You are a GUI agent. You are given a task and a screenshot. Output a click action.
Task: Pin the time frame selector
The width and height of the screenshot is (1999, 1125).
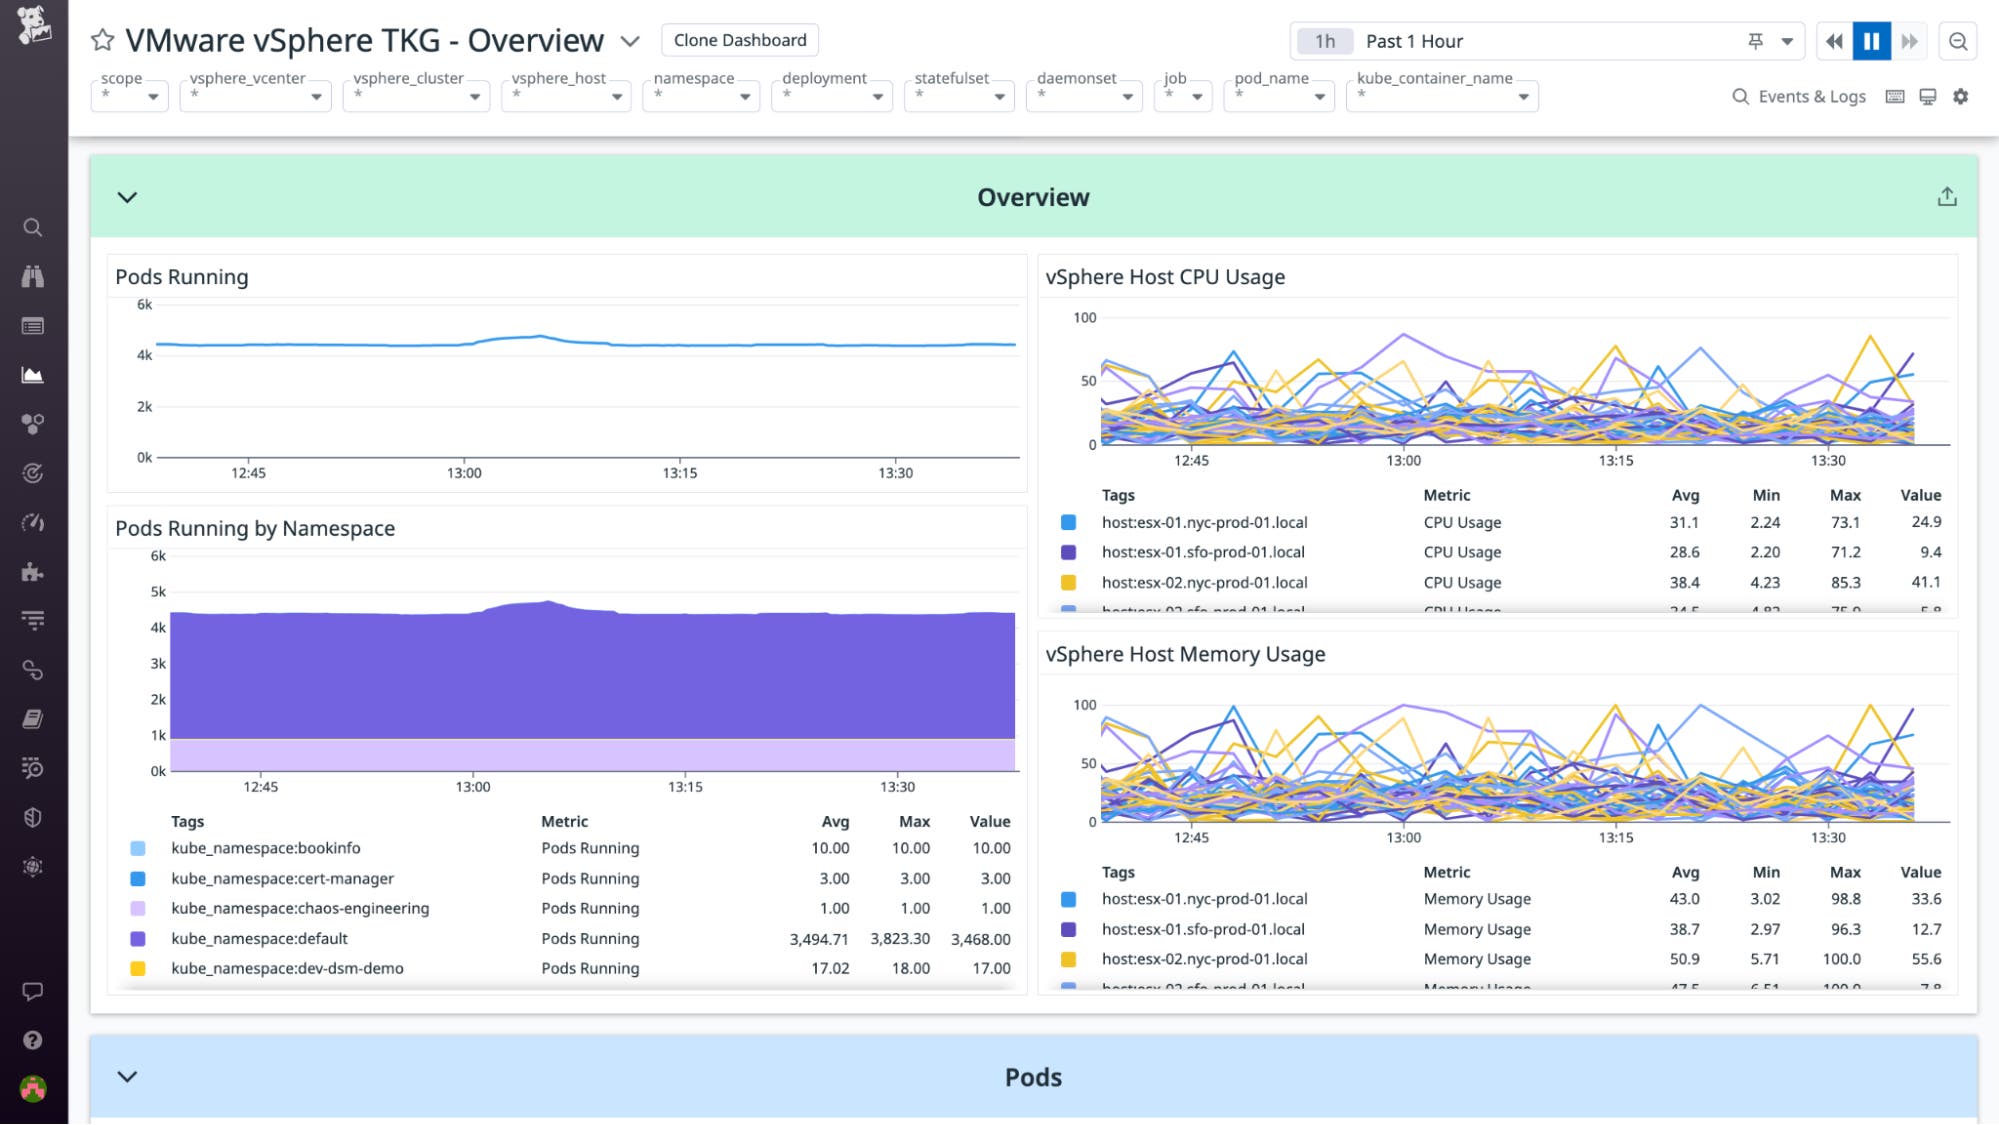point(1755,41)
